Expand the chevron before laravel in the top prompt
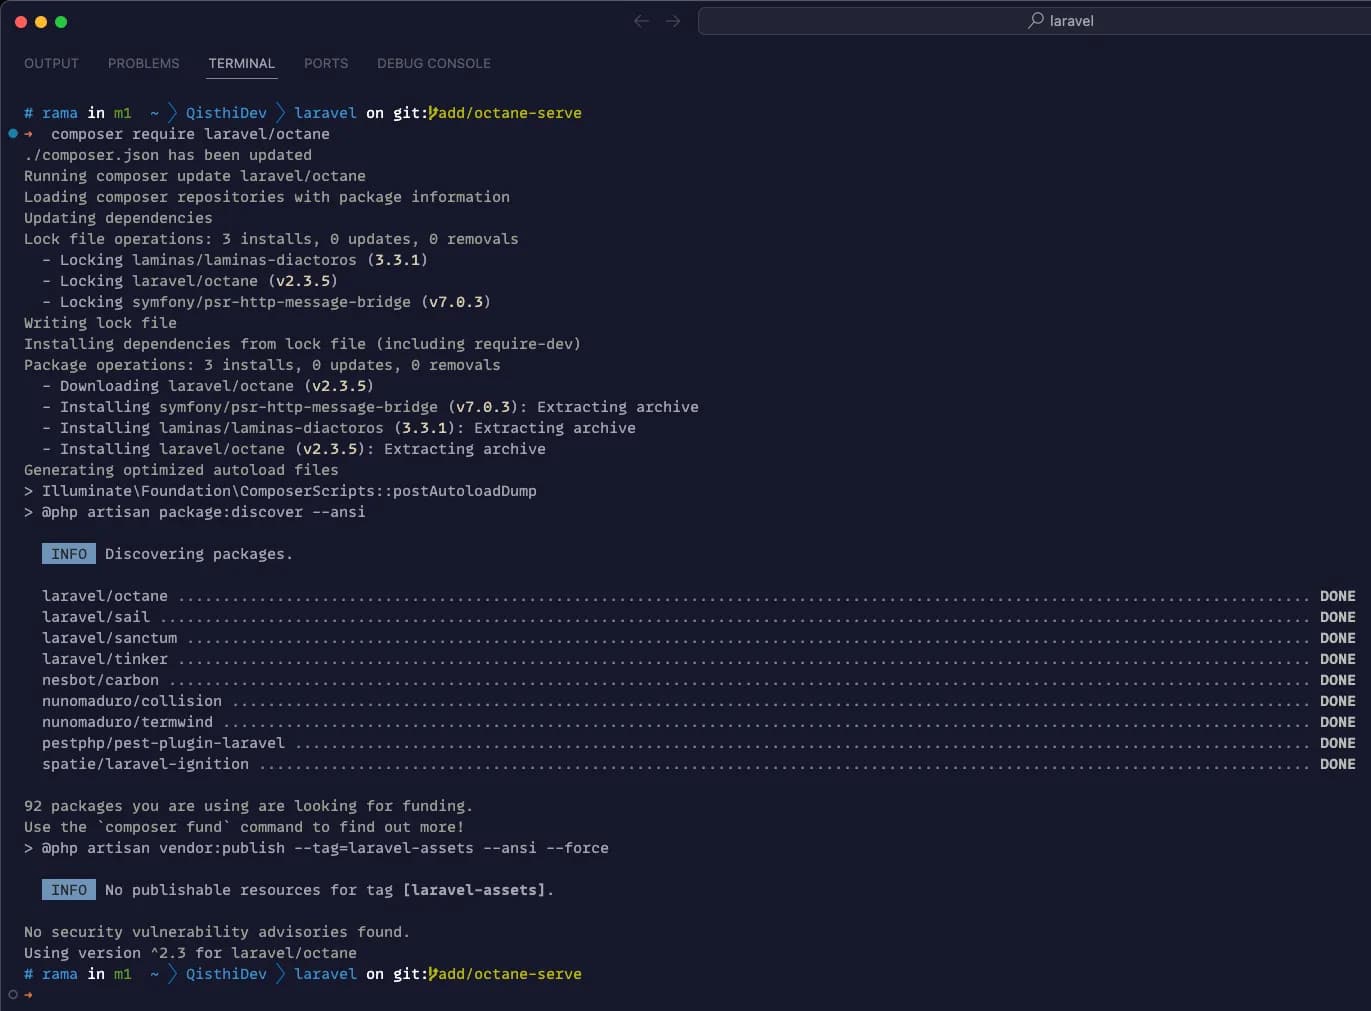The width and height of the screenshot is (1371, 1011). [x=281, y=113]
